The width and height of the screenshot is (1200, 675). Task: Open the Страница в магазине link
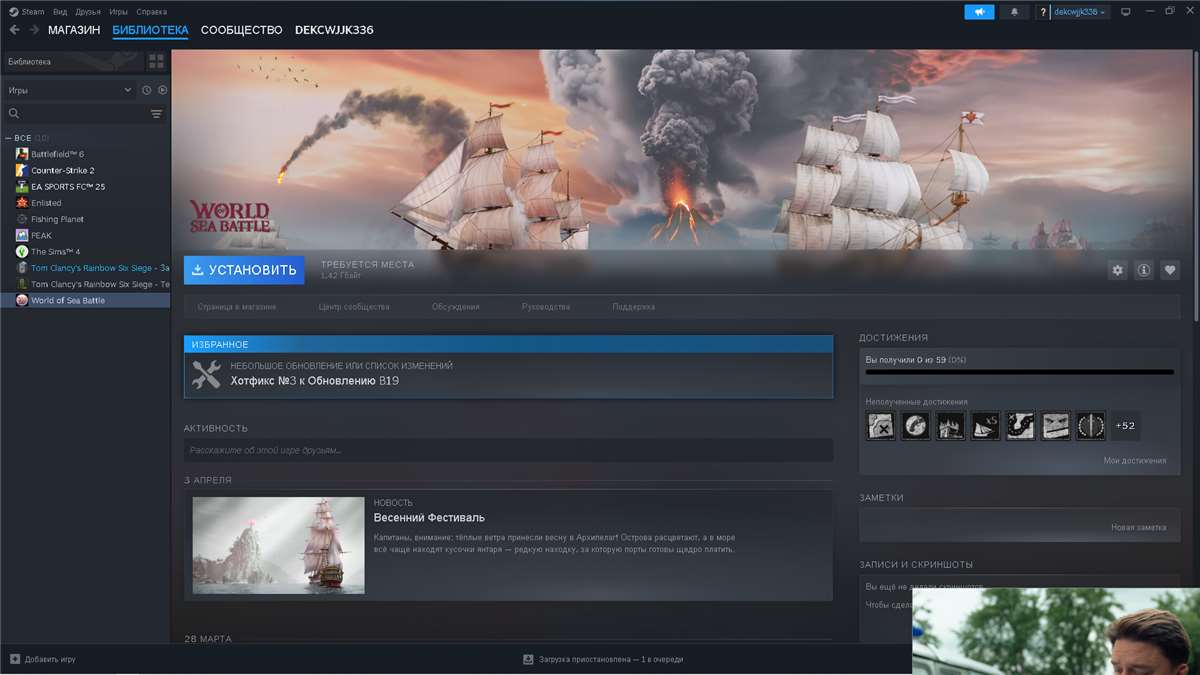[237, 307]
